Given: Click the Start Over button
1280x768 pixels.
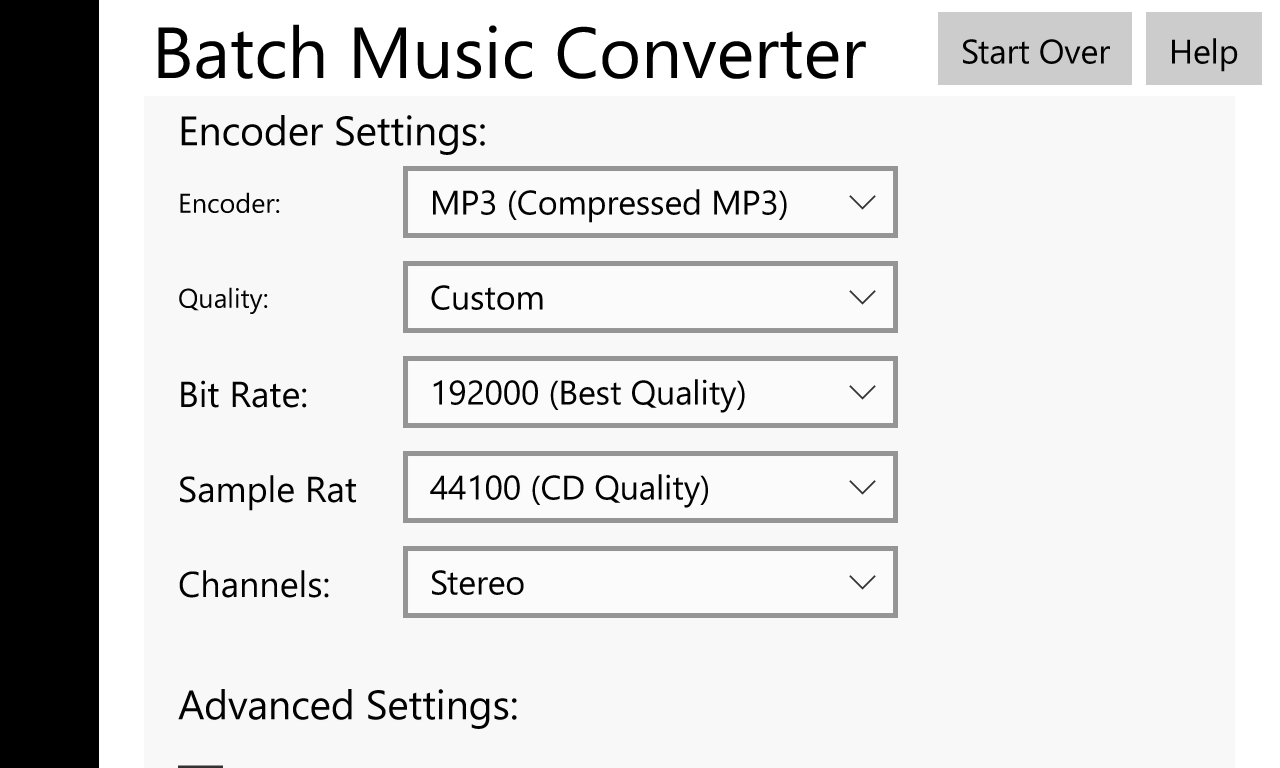Looking at the screenshot, I should [1034, 49].
